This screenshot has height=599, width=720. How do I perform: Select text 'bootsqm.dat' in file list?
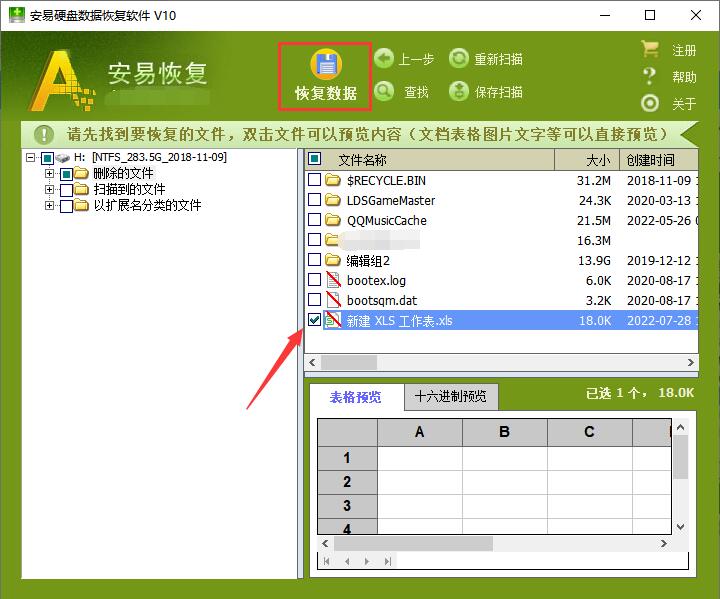(382, 300)
